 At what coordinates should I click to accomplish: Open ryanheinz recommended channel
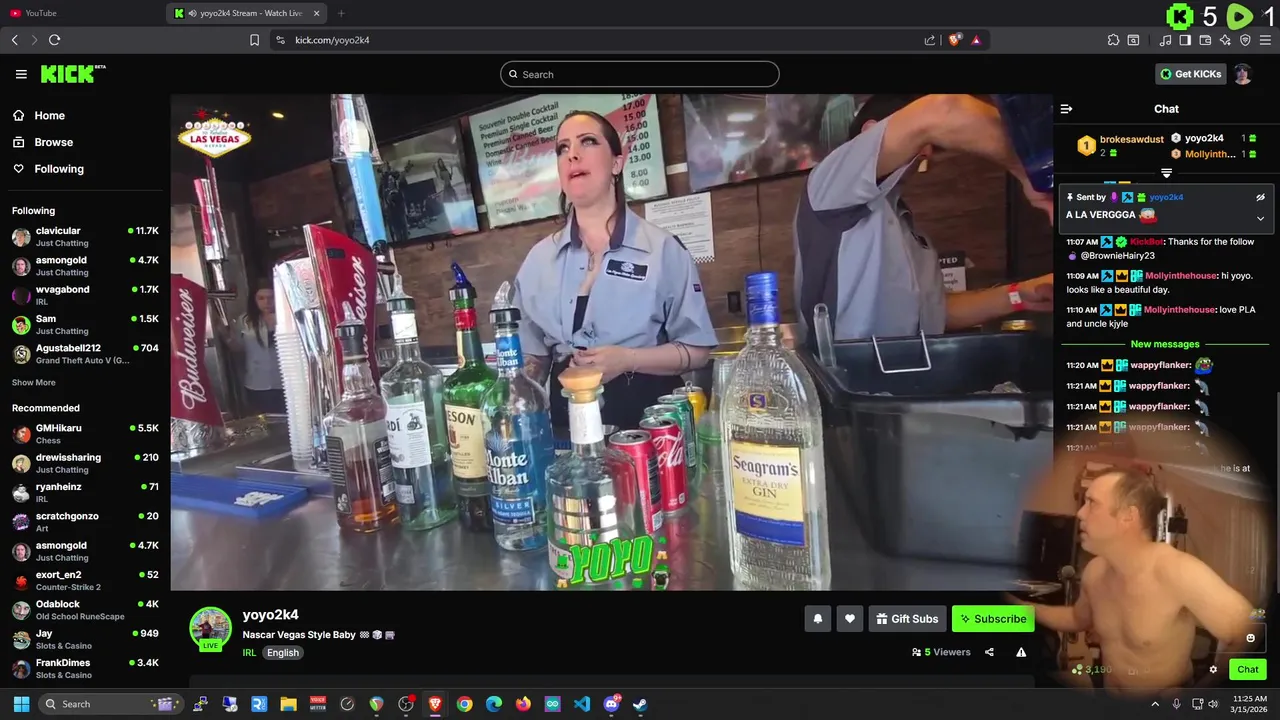pos(85,492)
